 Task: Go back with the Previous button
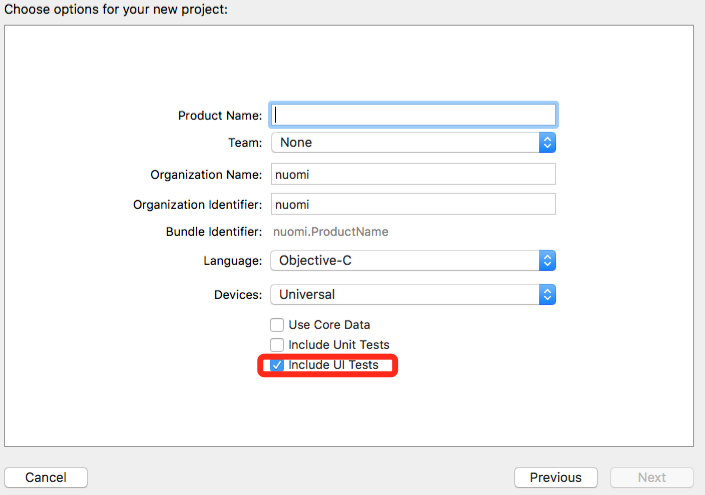click(555, 478)
